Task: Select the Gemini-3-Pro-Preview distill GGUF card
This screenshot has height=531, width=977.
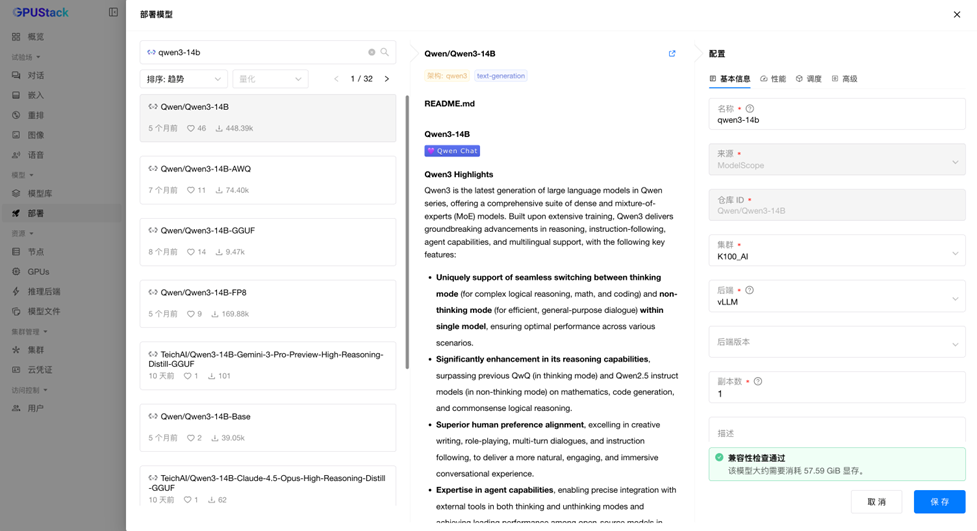Action: coord(268,365)
